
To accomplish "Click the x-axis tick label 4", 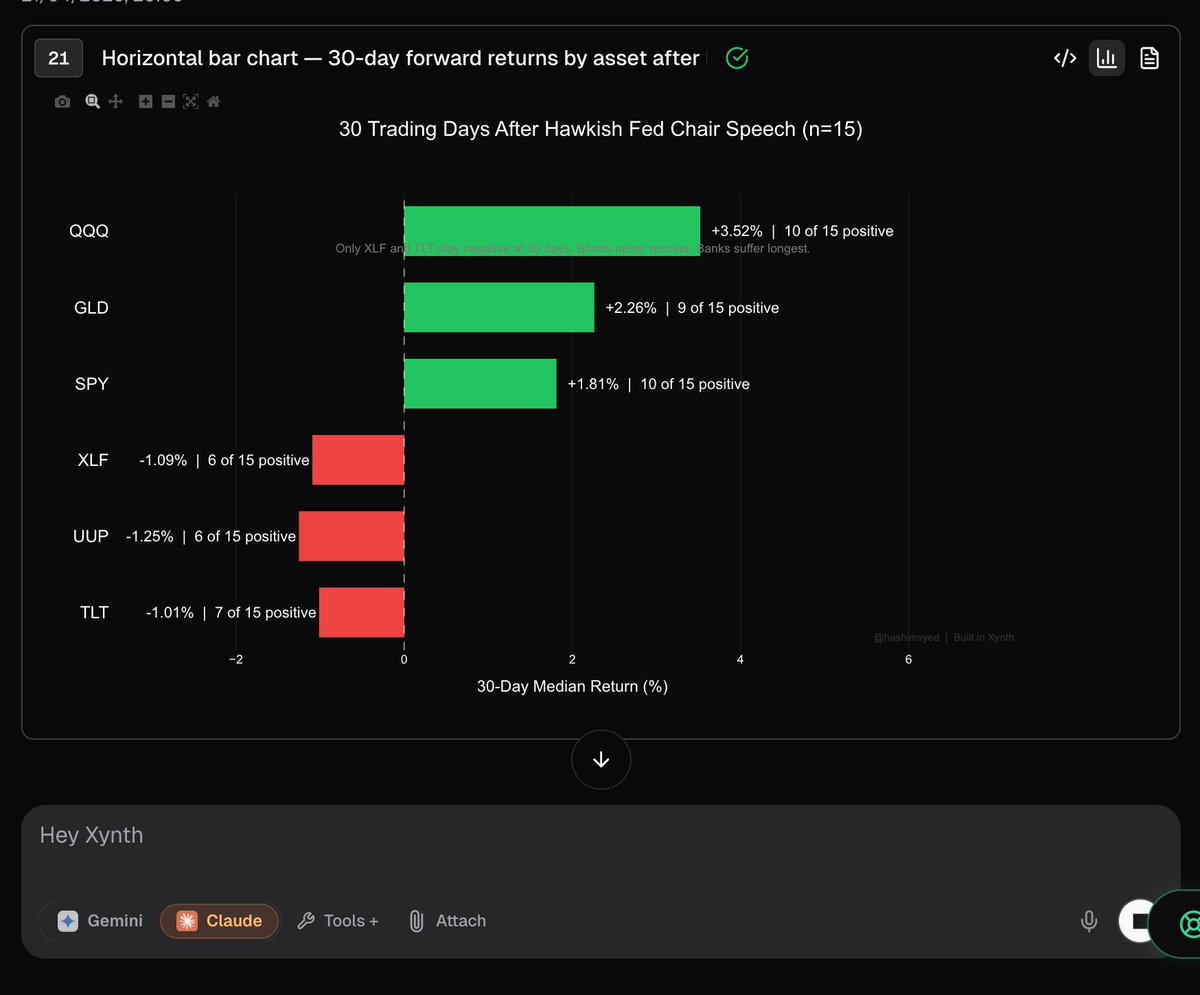I will 740,659.
